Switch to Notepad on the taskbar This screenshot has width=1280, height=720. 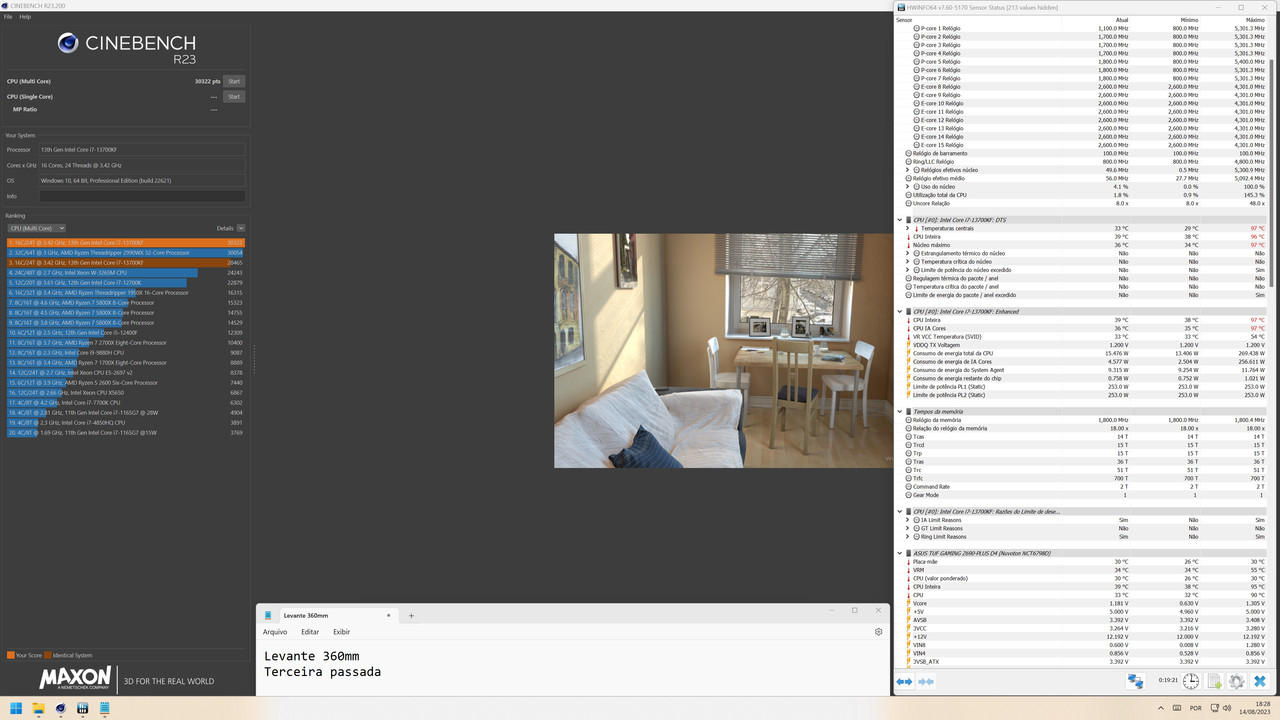coord(104,708)
